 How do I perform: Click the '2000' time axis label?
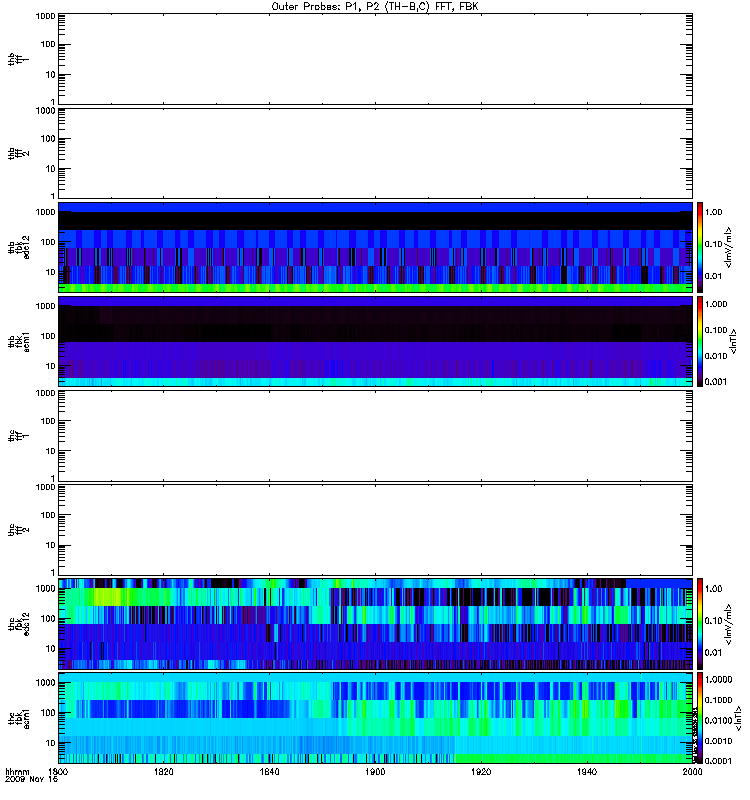click(x=692, y=771)
